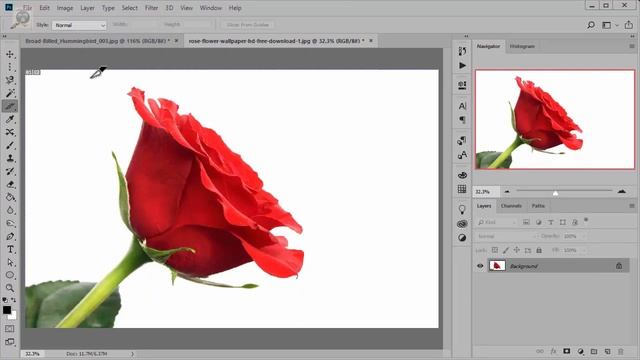Open the Style dropdown showing Normal
This screenshot has width=640, height=360.
(79, 25)
